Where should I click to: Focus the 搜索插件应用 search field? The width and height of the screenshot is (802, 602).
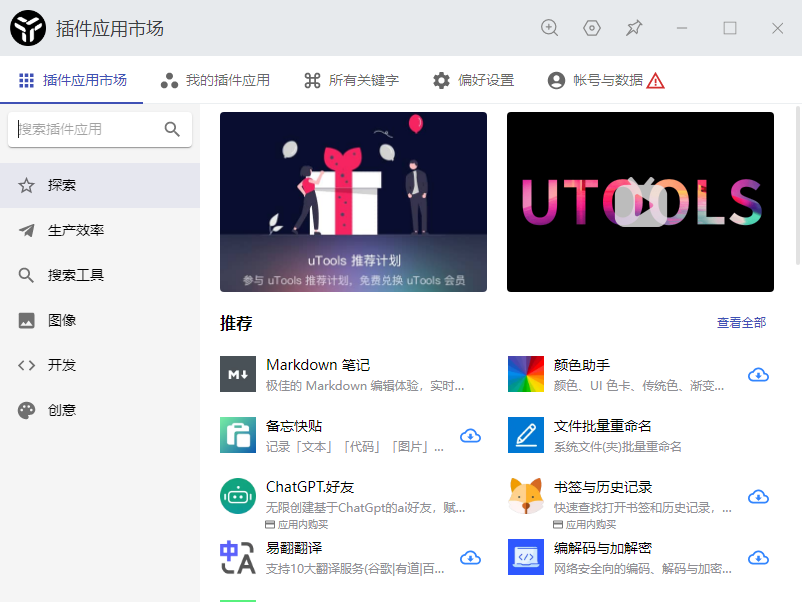[x=100, y=129]
